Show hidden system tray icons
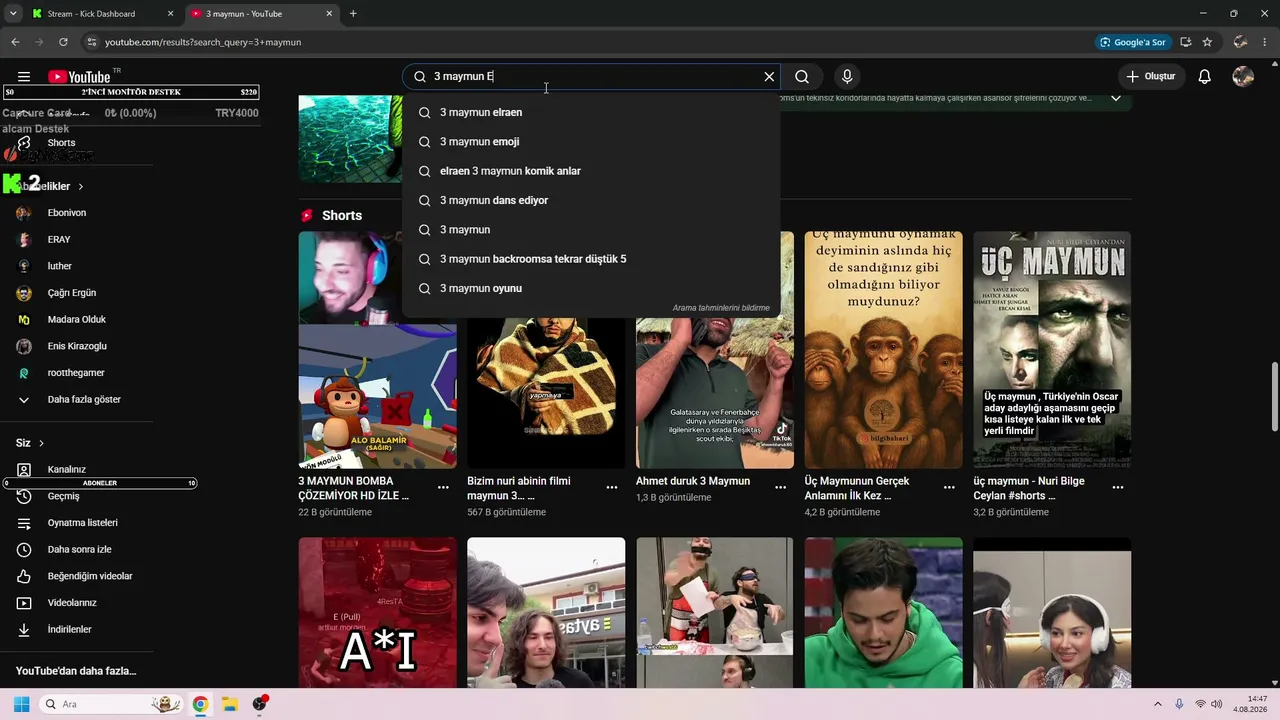 coord(1158,704)
